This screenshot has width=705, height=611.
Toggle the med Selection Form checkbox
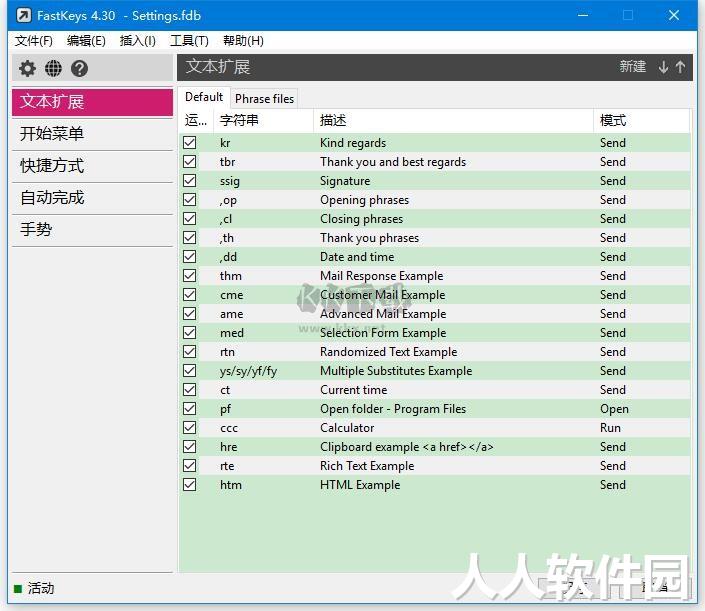pos(190,333)
